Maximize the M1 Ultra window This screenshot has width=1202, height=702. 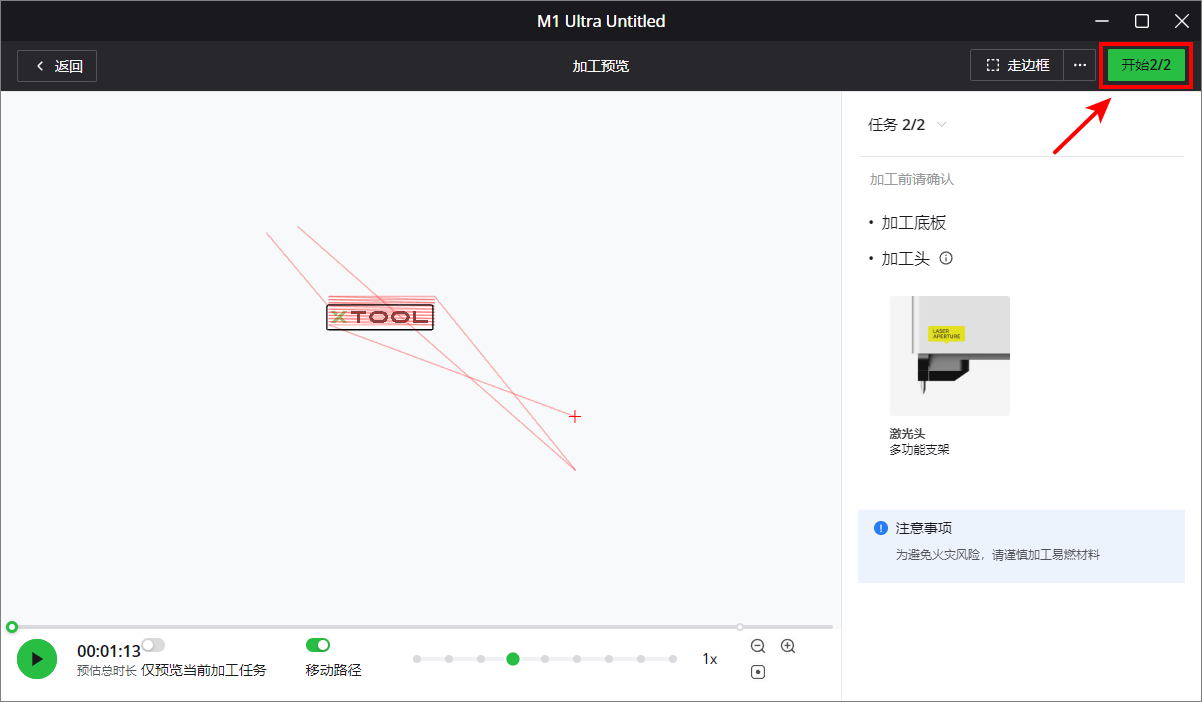pos(1142,21)
